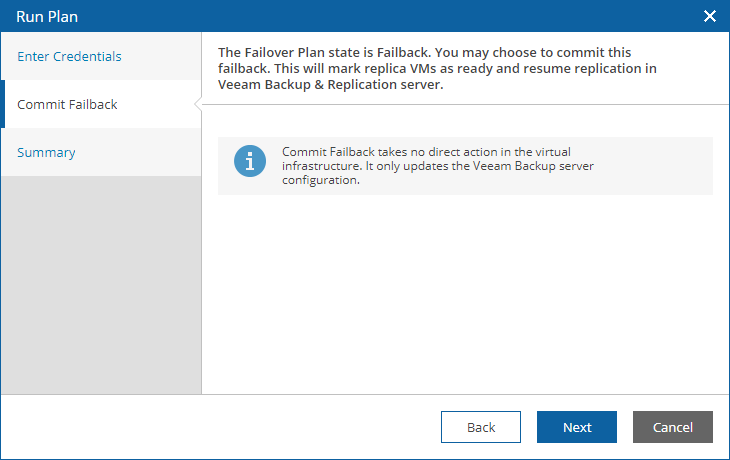Click the blue information icon

click(x=250, y=161)
